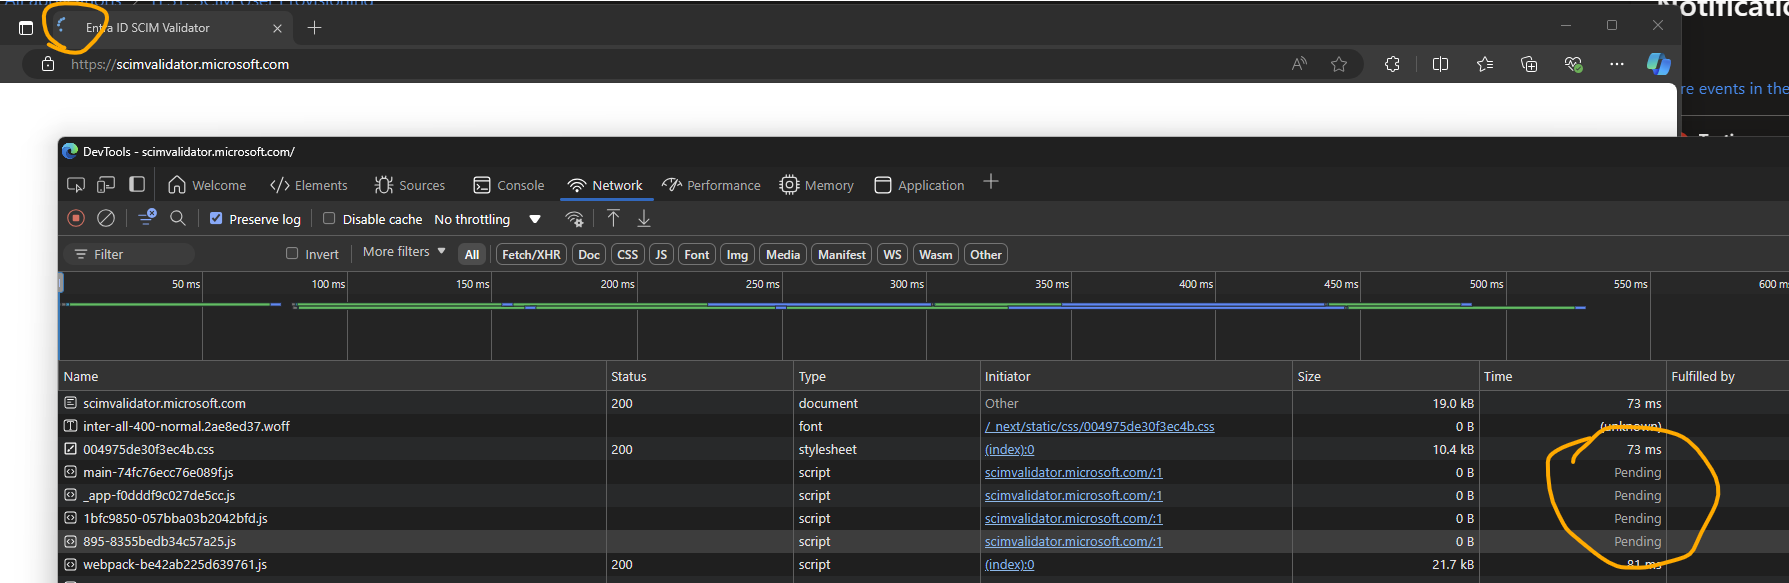Viewport: 1789px width, 583px height.
Task: Click the address bar URL scimvalidator.microsoft.com
Action: [x=180, y=64]
